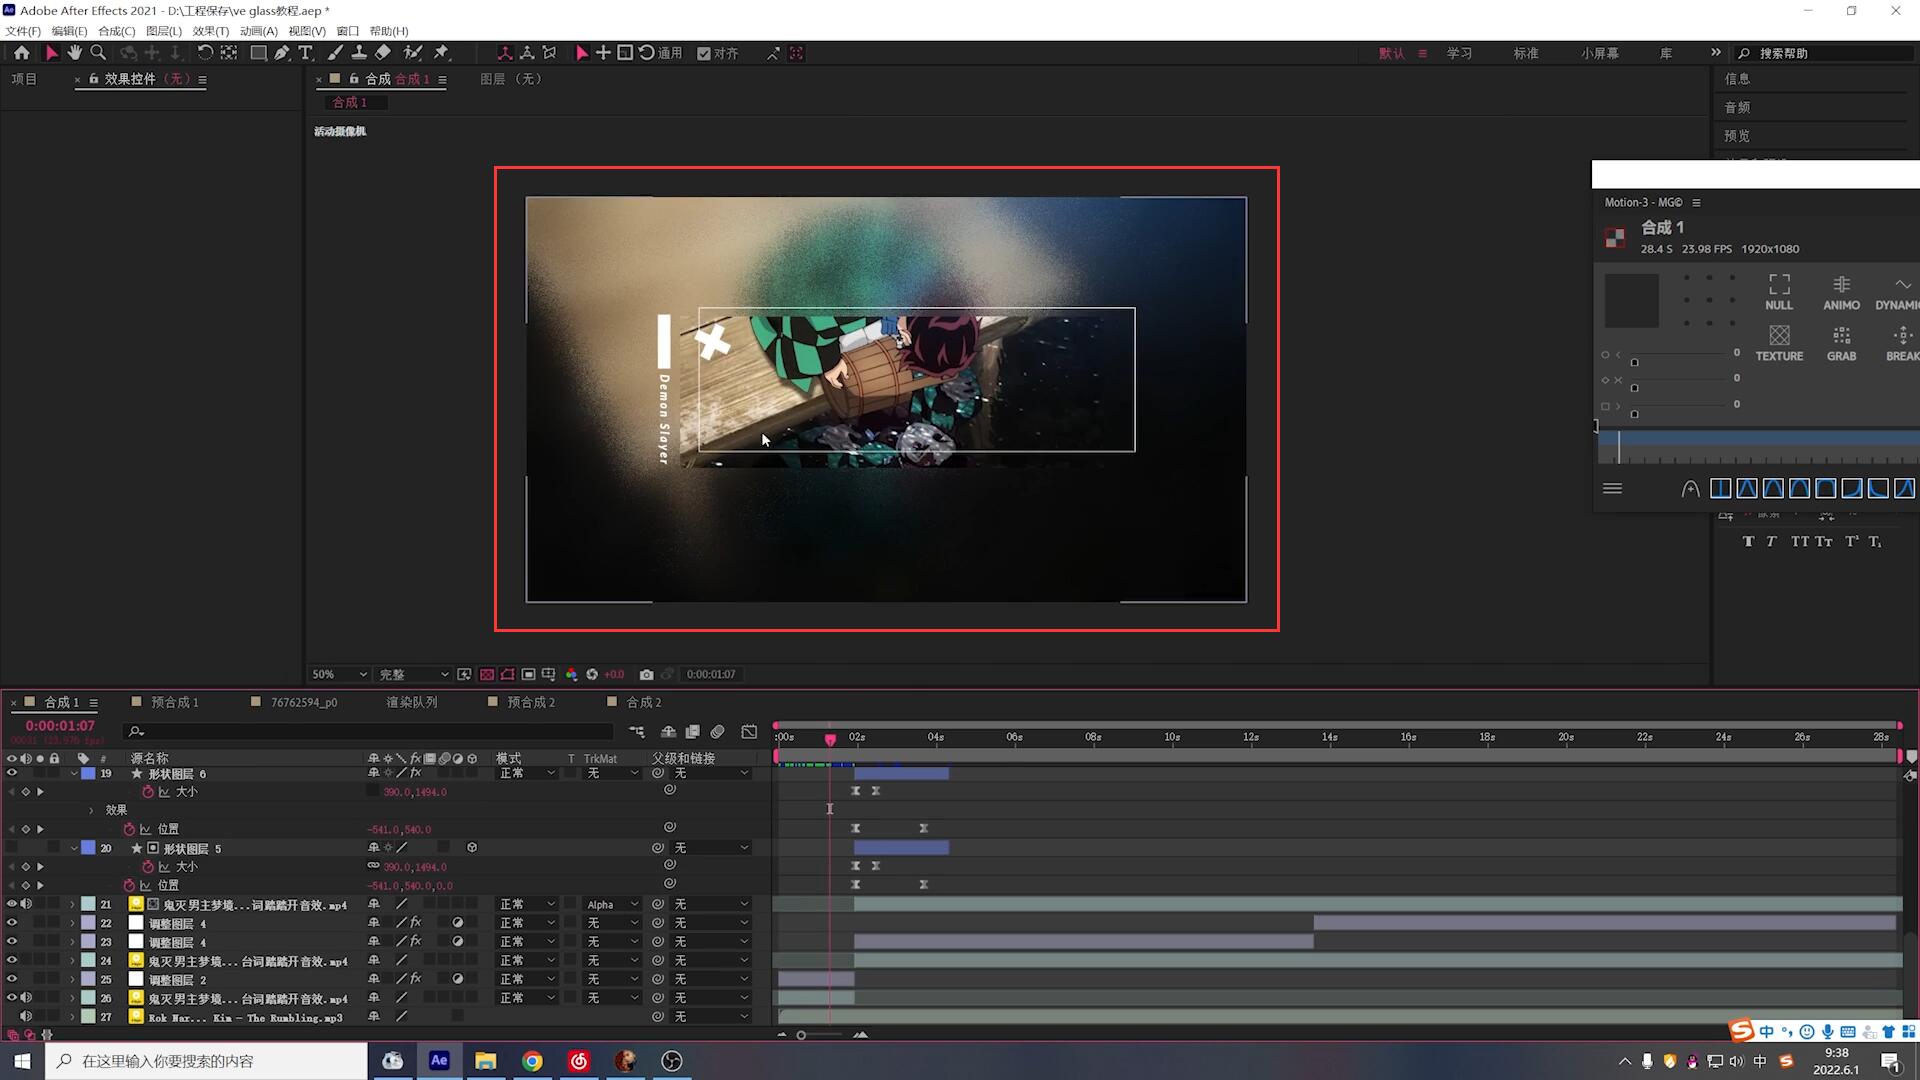Select the Eraser tool
This screenshot has height=1080, width=1920.
pos(383,53)
